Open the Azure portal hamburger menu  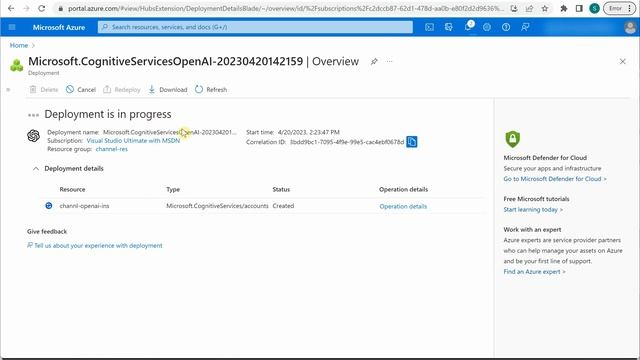coord(12,27)
